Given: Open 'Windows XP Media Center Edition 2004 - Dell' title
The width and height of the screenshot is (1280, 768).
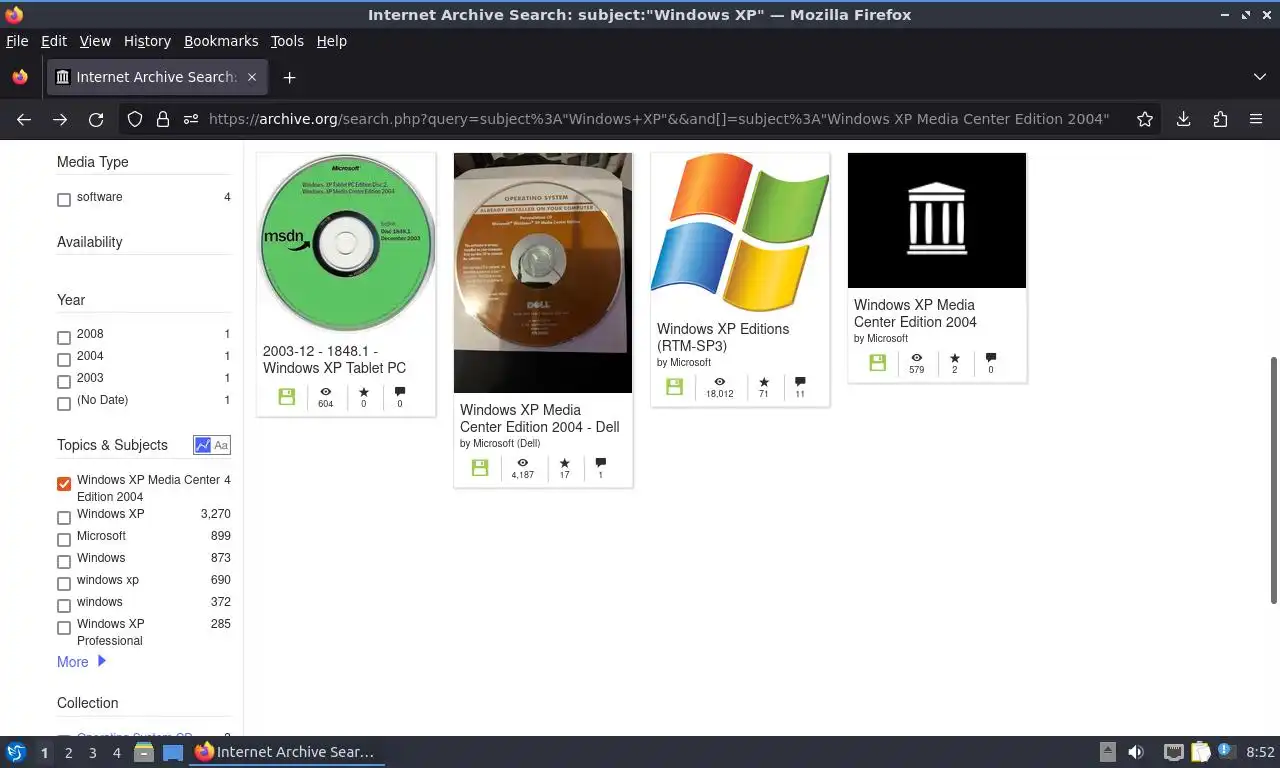Looking at the screenshot, I should [x=540, y=418].
